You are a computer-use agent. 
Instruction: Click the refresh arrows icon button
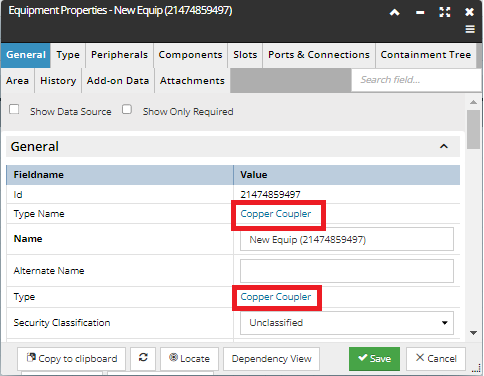tap(143, 358)
